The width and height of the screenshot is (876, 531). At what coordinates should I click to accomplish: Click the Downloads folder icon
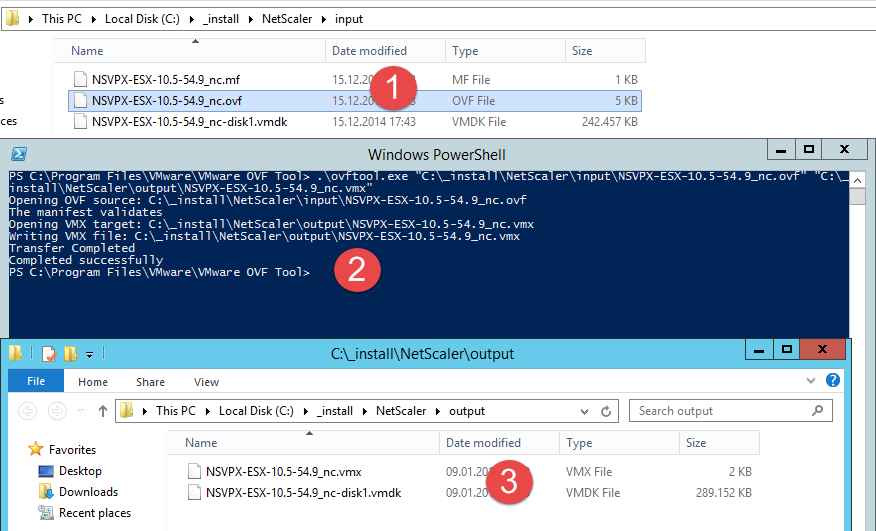coord(46,492)
